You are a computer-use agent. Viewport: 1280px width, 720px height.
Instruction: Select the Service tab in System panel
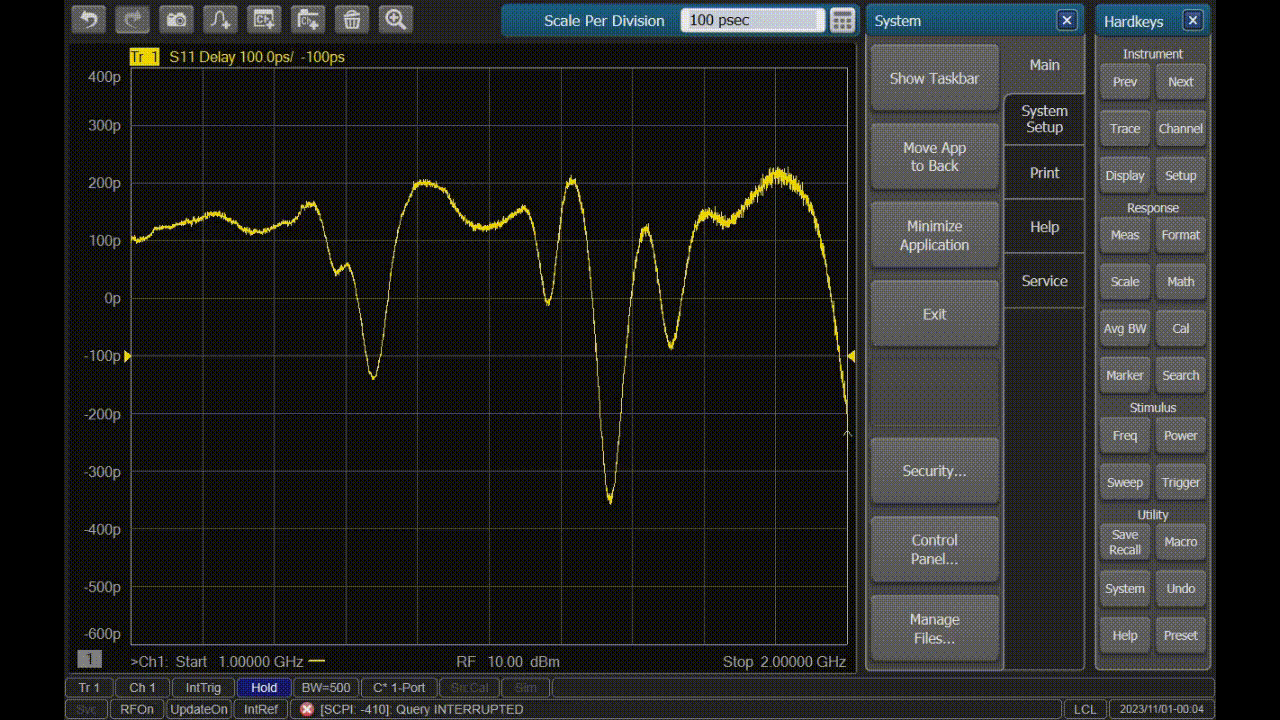coord(1044,281)
